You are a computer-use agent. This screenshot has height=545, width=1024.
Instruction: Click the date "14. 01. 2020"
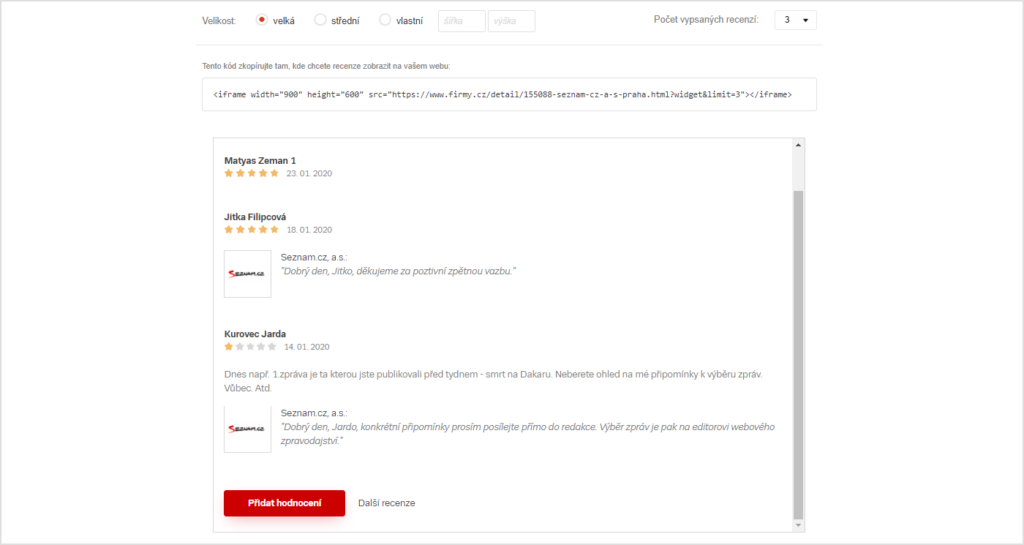point(306,347)
